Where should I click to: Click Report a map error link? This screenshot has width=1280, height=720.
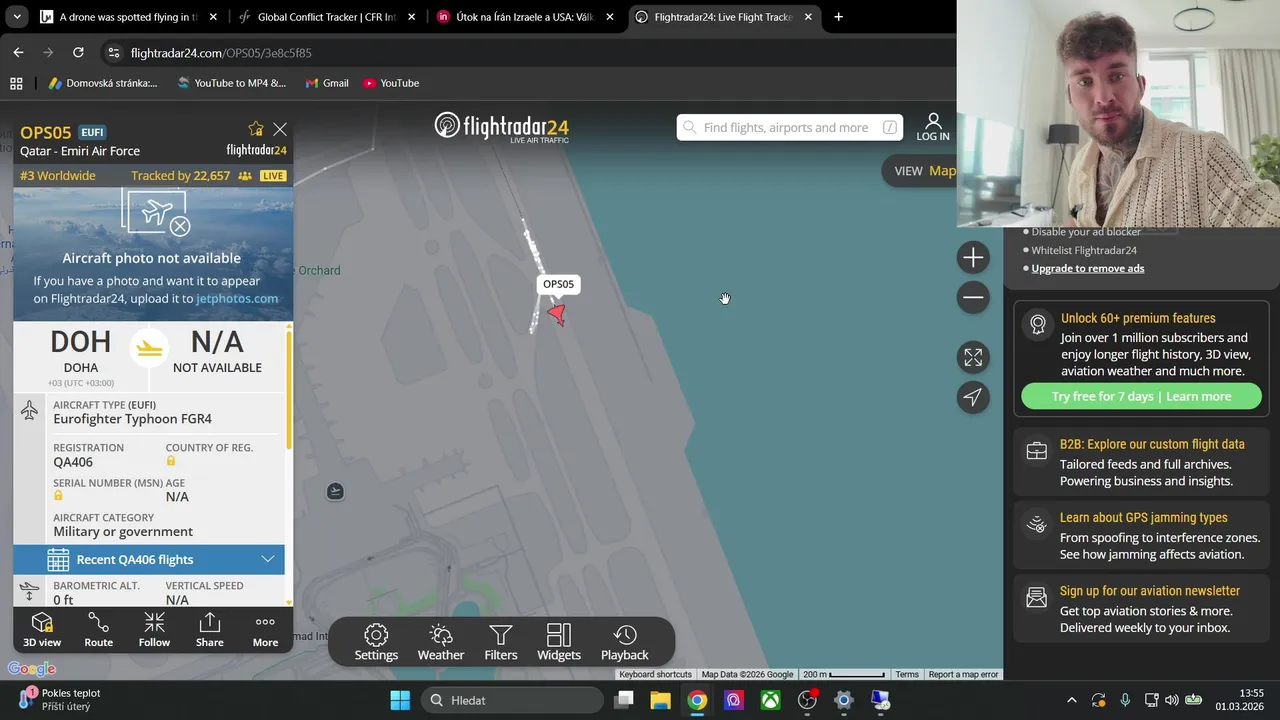click(x=963, y=674)
